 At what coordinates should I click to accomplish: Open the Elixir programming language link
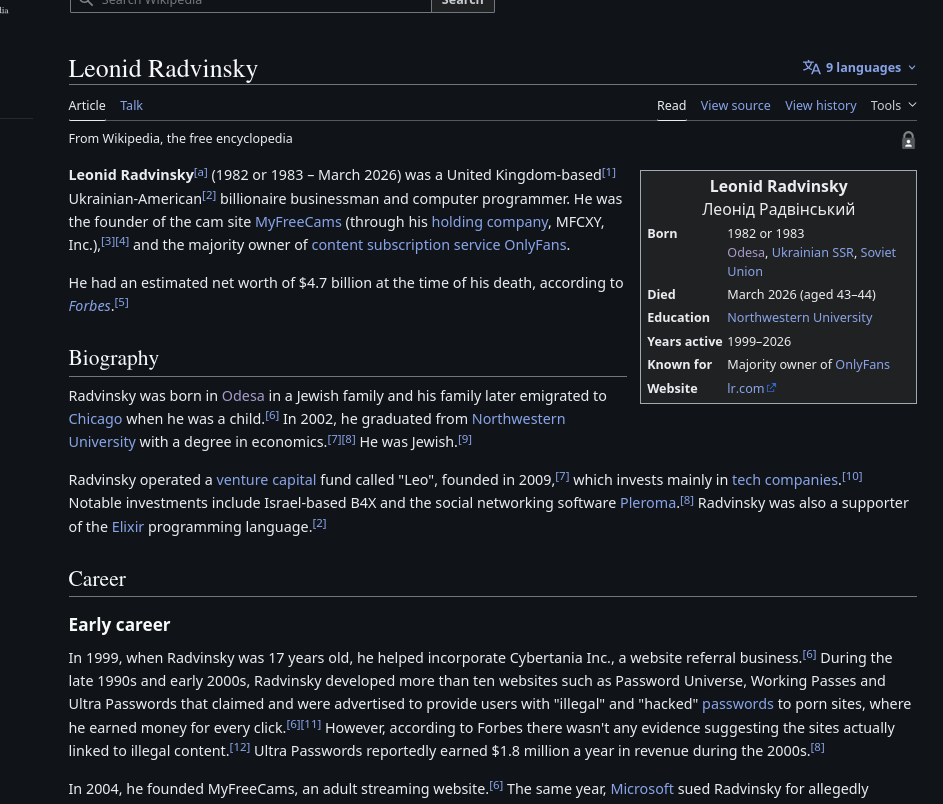click(x=127, y=527)
